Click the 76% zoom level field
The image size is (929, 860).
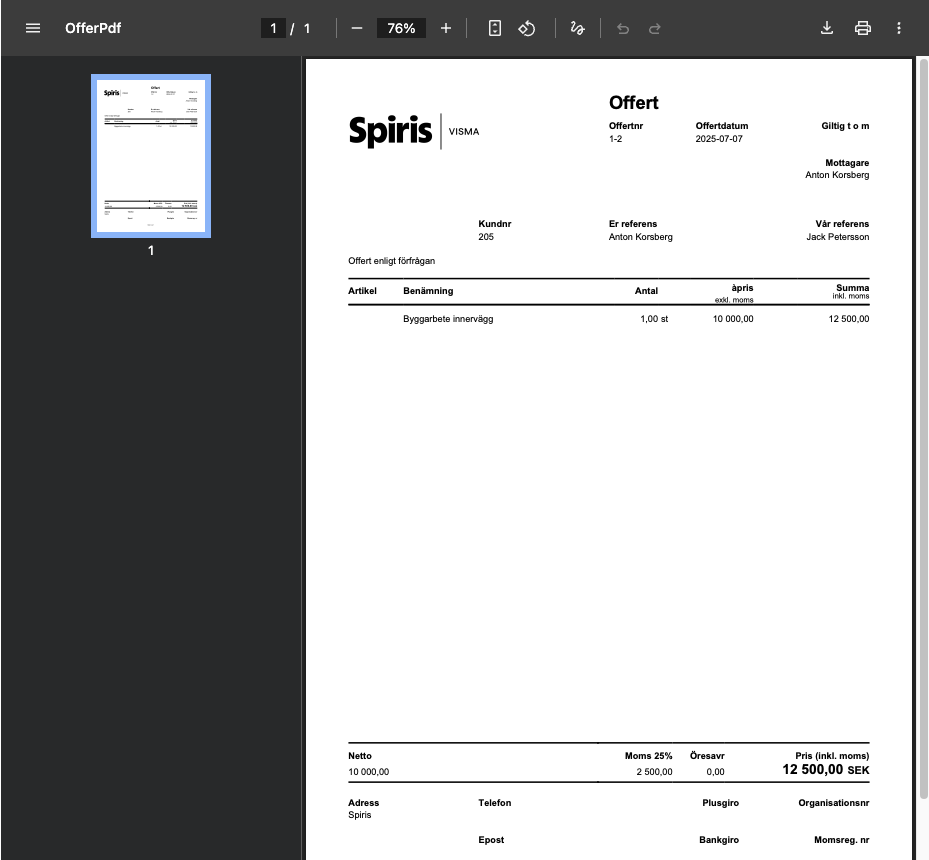point(401,28)
